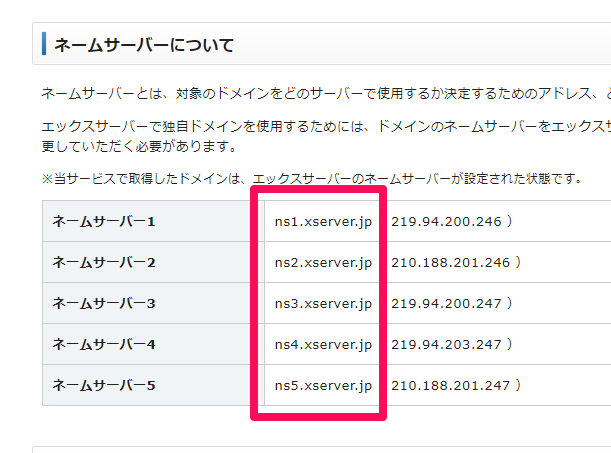611x453 pixels.
Task: Click the ns2.xserver.jp hostname
Action: pyautogui.click(x=323, y=263)
